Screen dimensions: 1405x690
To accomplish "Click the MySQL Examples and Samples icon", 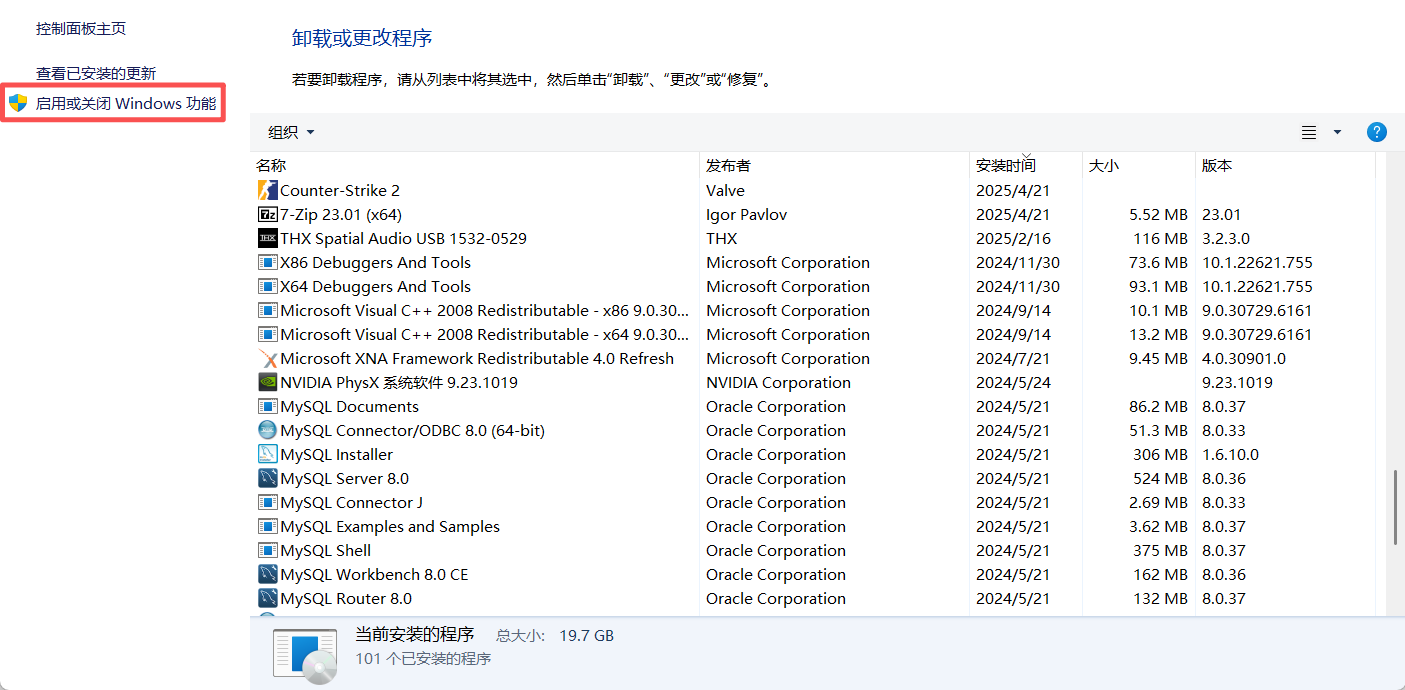I will pos(267,526).
